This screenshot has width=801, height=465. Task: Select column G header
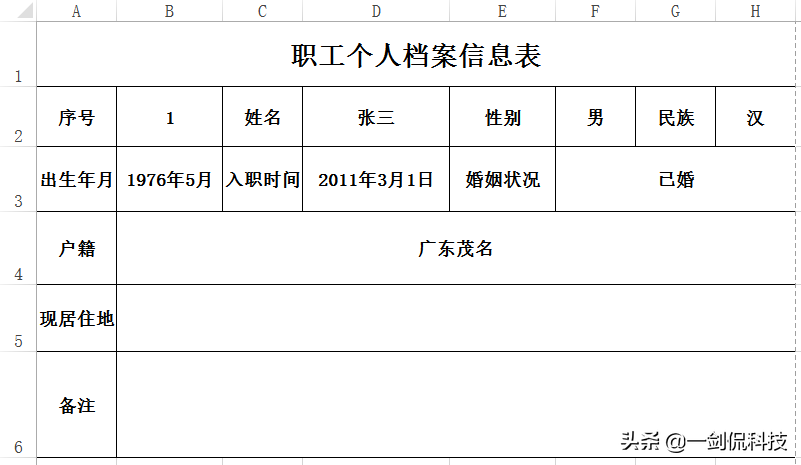[676, 11]
